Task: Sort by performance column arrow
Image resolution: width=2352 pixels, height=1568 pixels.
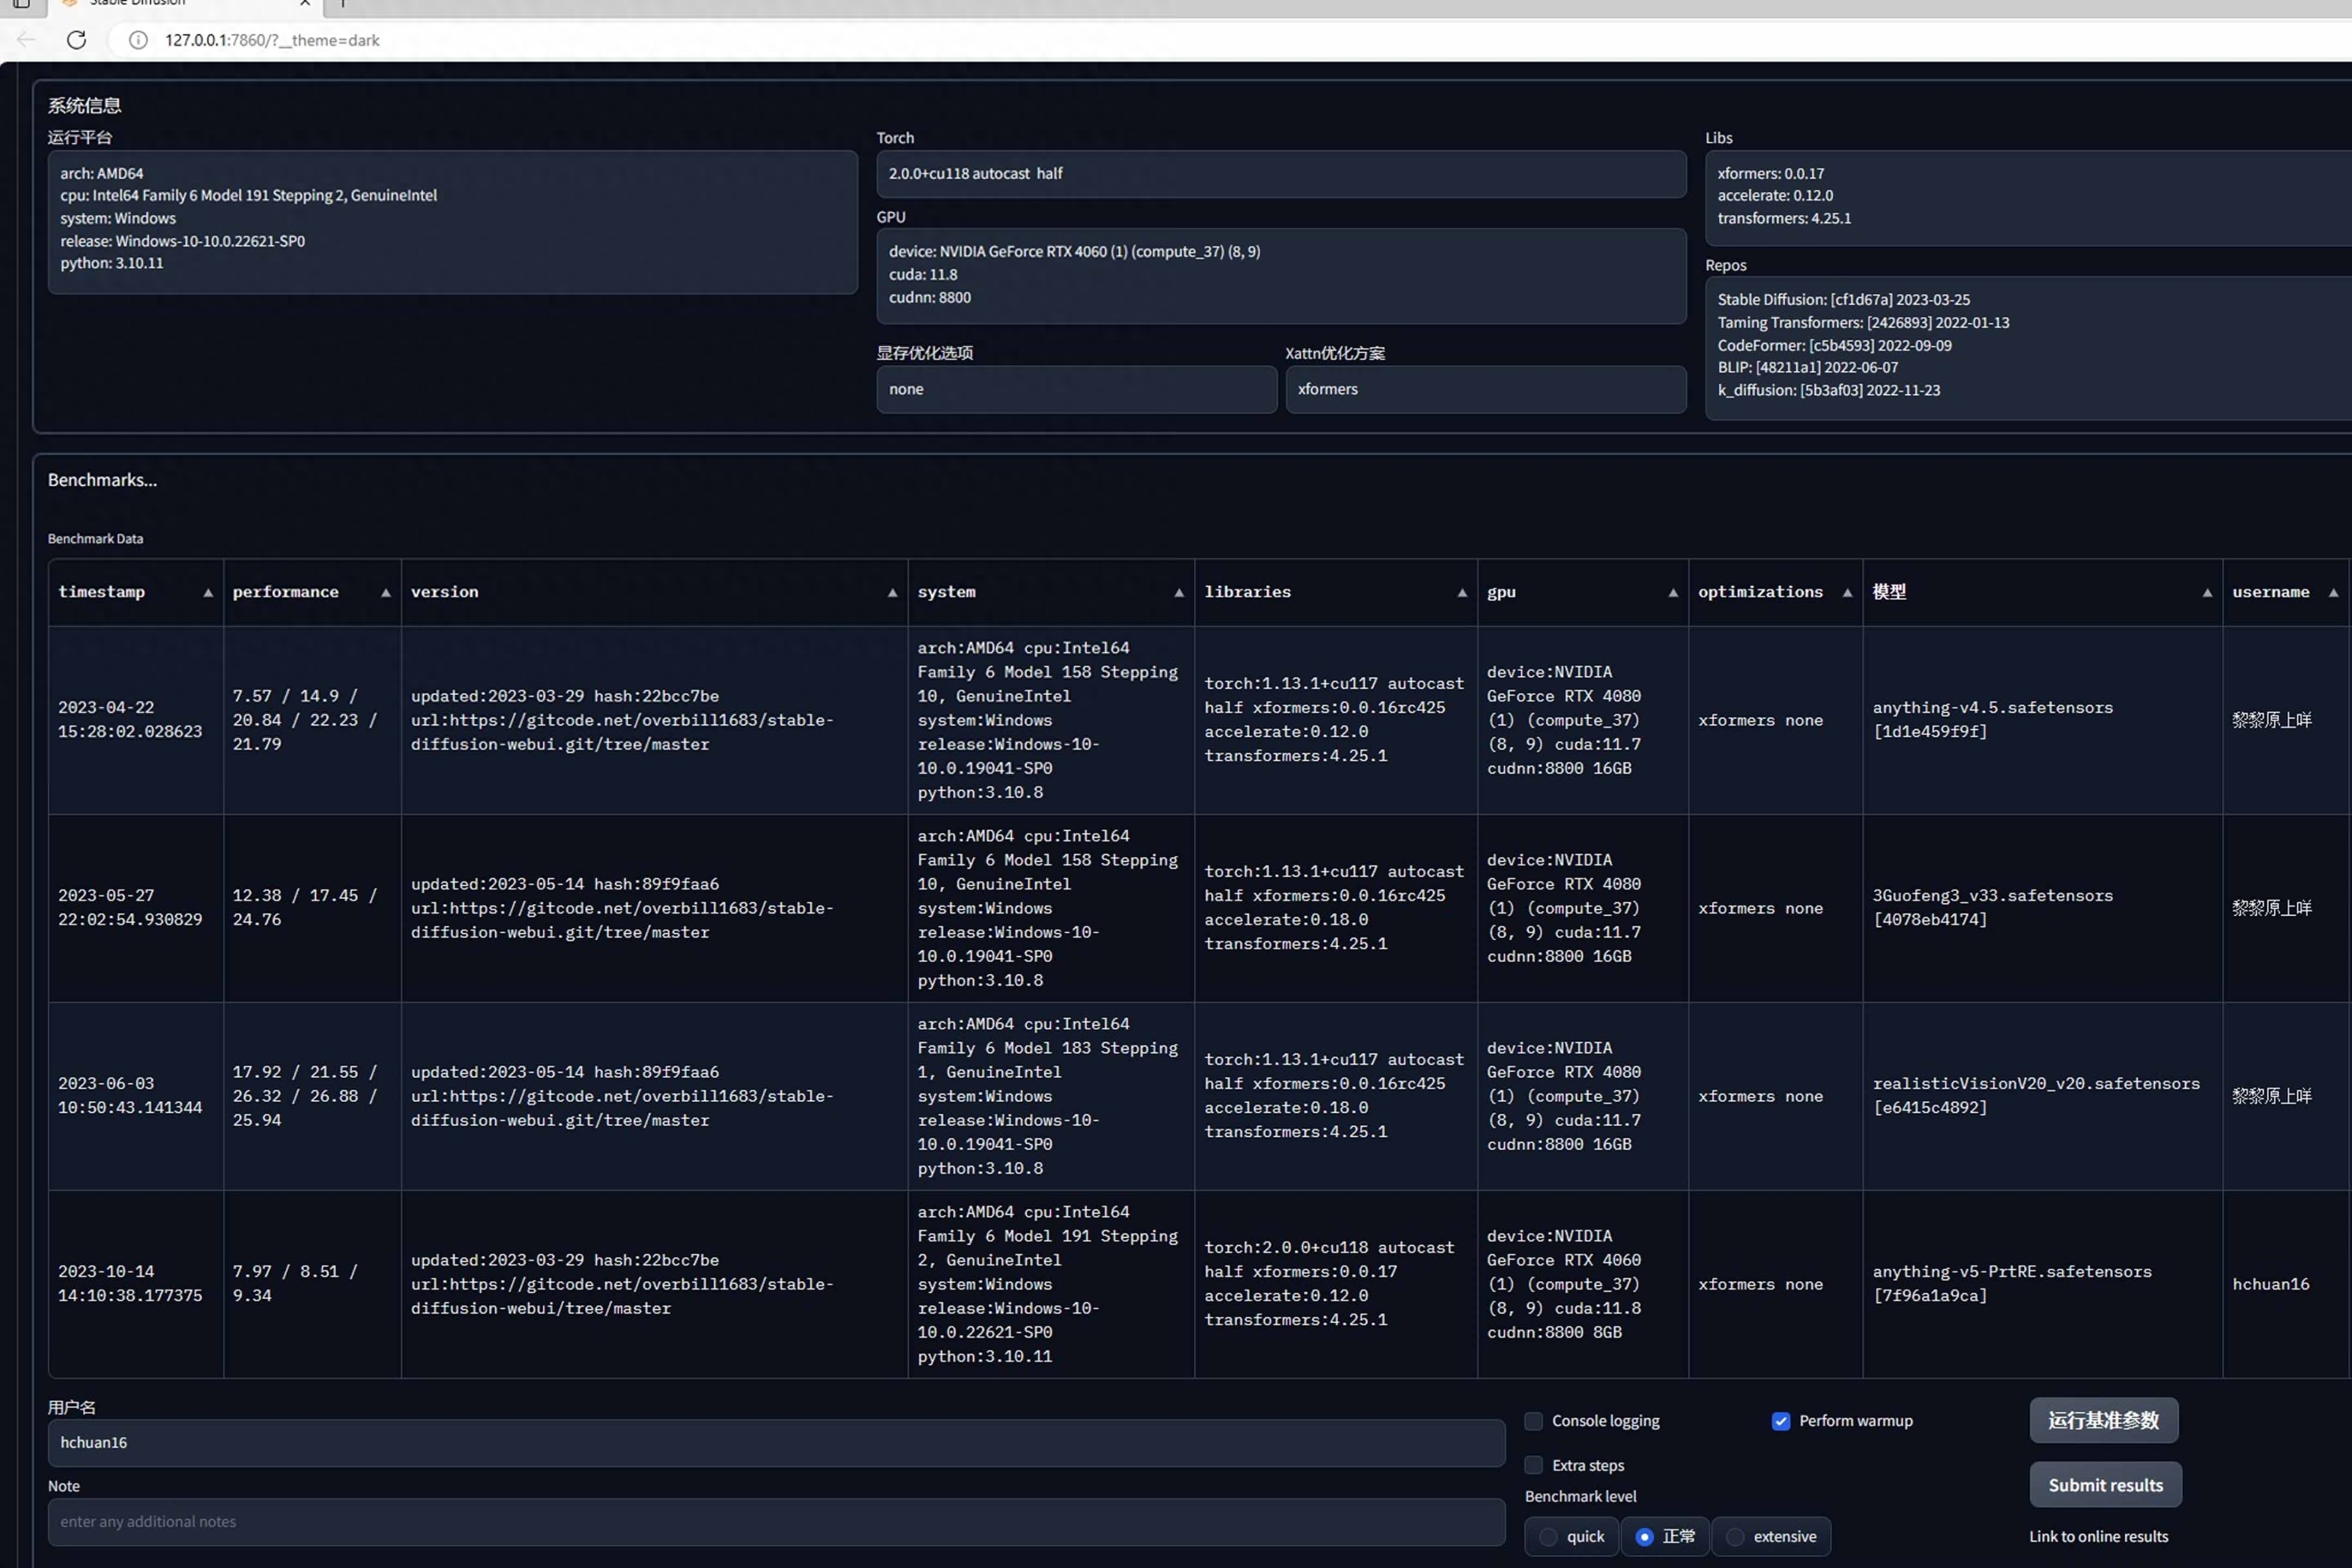Action: [385, 593]
